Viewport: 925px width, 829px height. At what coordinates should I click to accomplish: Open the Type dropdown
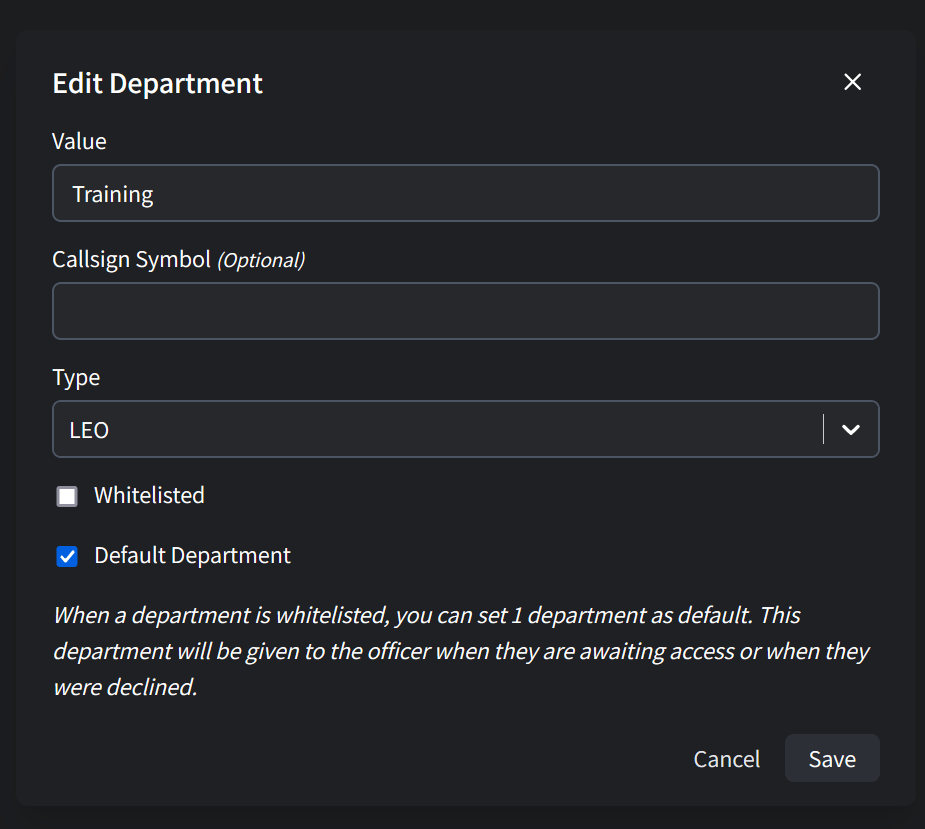(x=465, y=429)
